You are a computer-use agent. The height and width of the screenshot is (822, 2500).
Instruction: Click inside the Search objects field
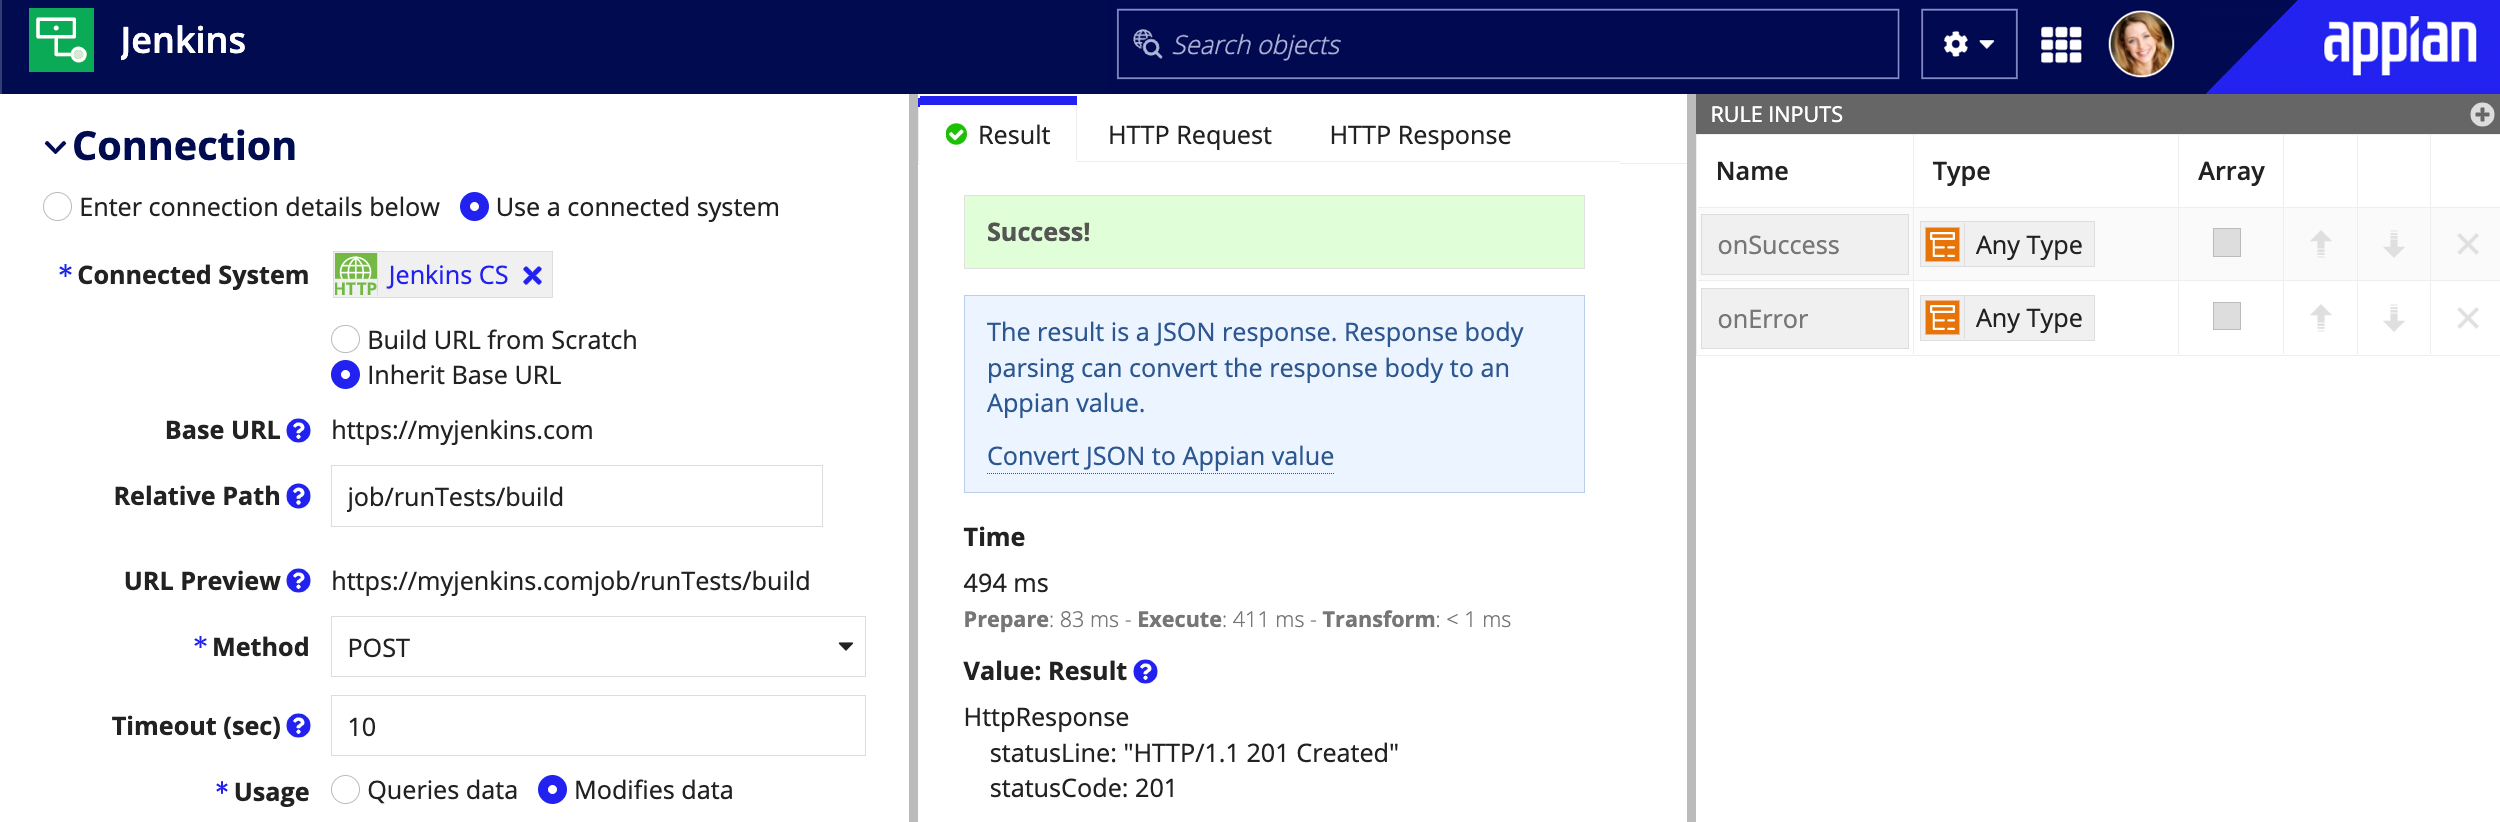(1507, 44)
